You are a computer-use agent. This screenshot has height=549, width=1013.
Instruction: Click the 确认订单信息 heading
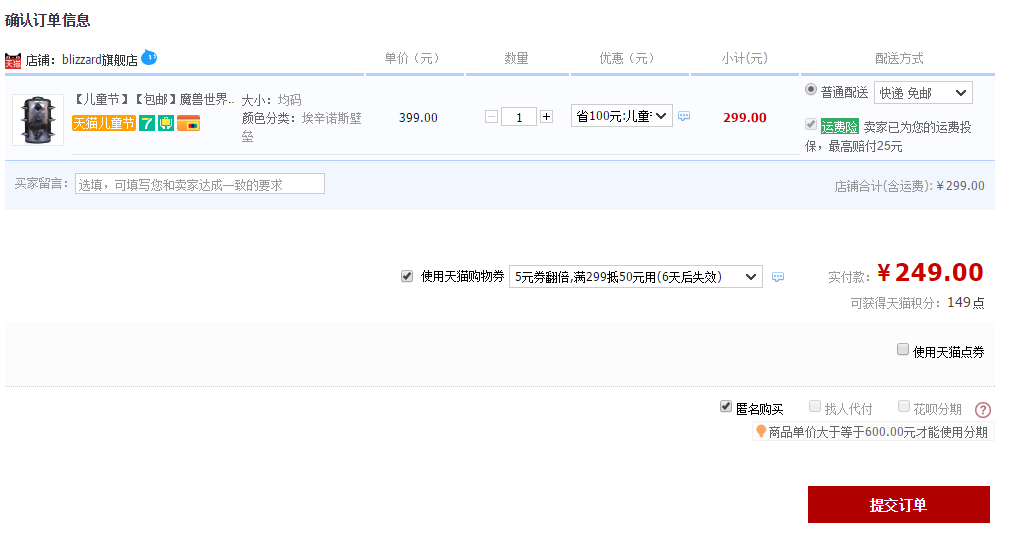48,20
